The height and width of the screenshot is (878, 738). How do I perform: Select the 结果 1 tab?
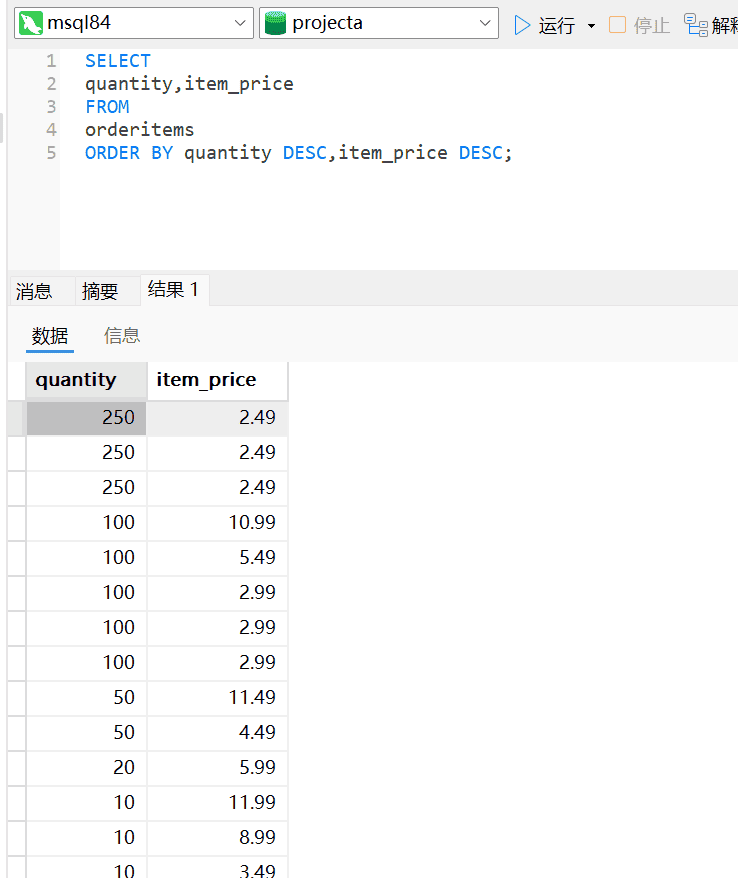(173, 290)
